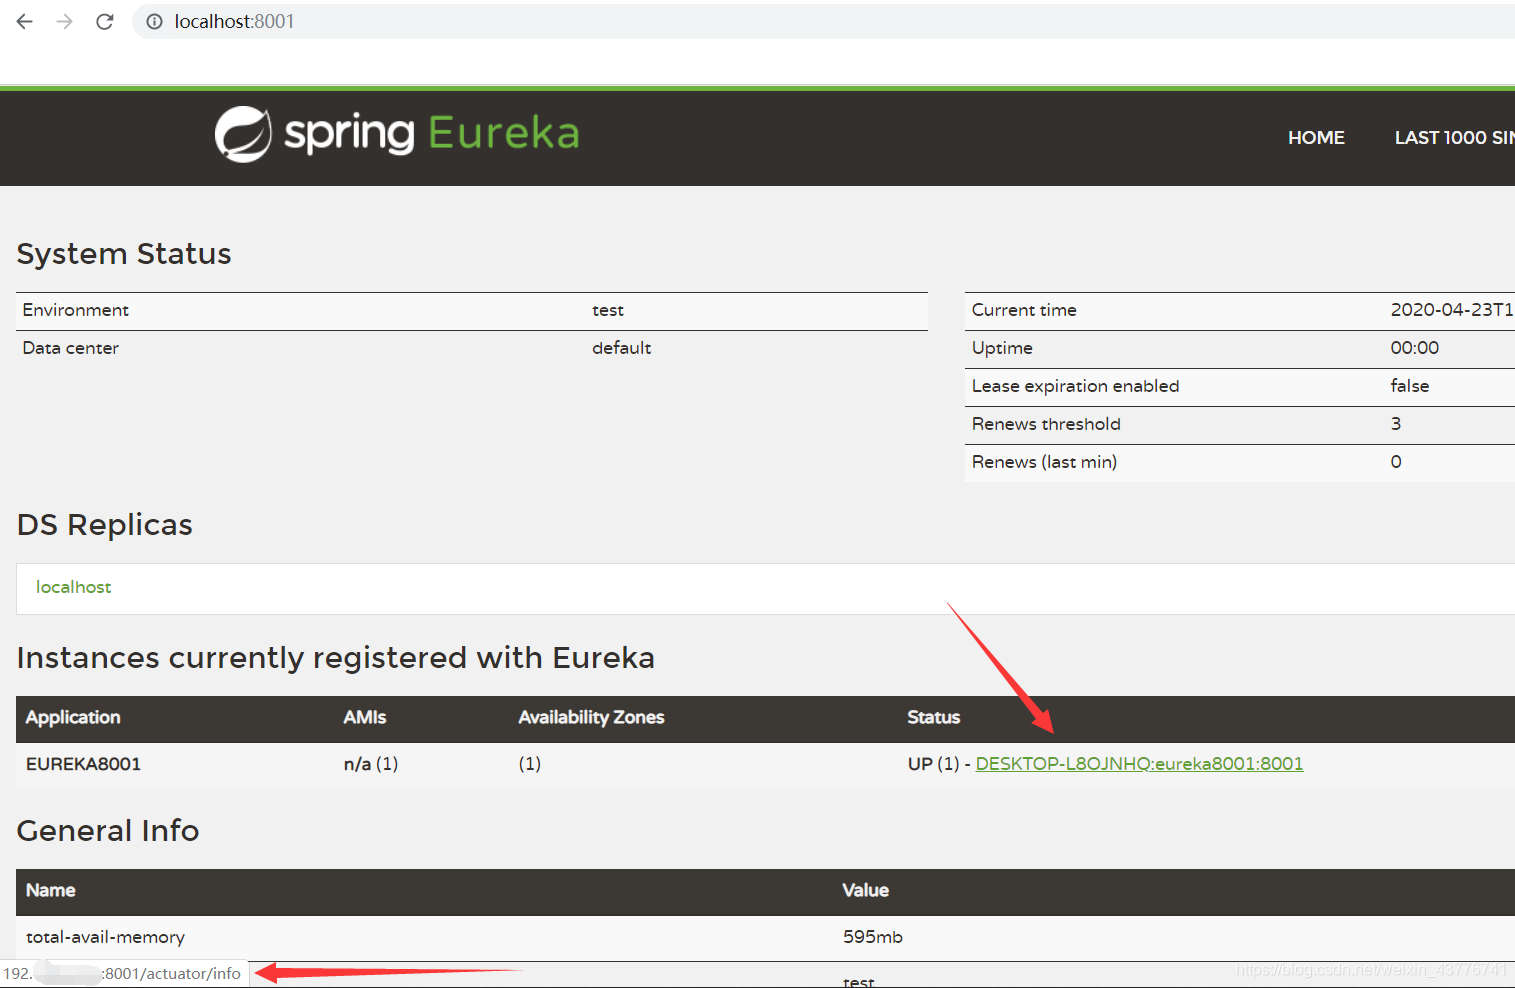Click the AMIs column header
This screenshot has height=988, width=1515.
(365, 717)
